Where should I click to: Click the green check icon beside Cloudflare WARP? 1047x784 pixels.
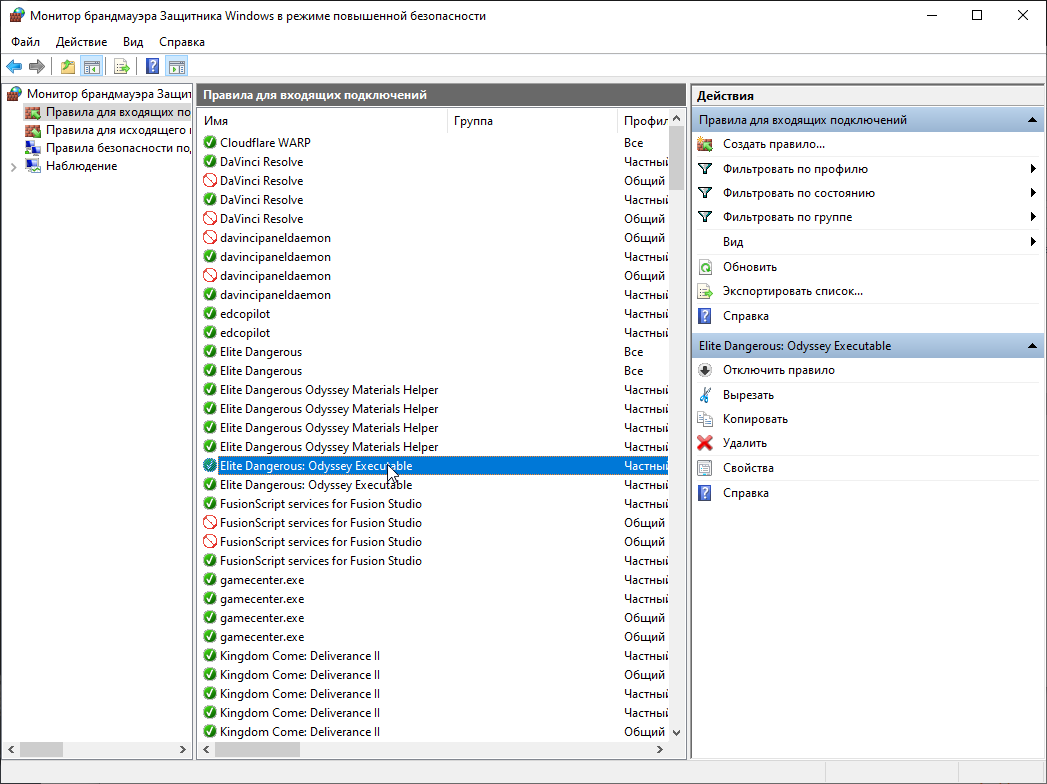(210, 142)
